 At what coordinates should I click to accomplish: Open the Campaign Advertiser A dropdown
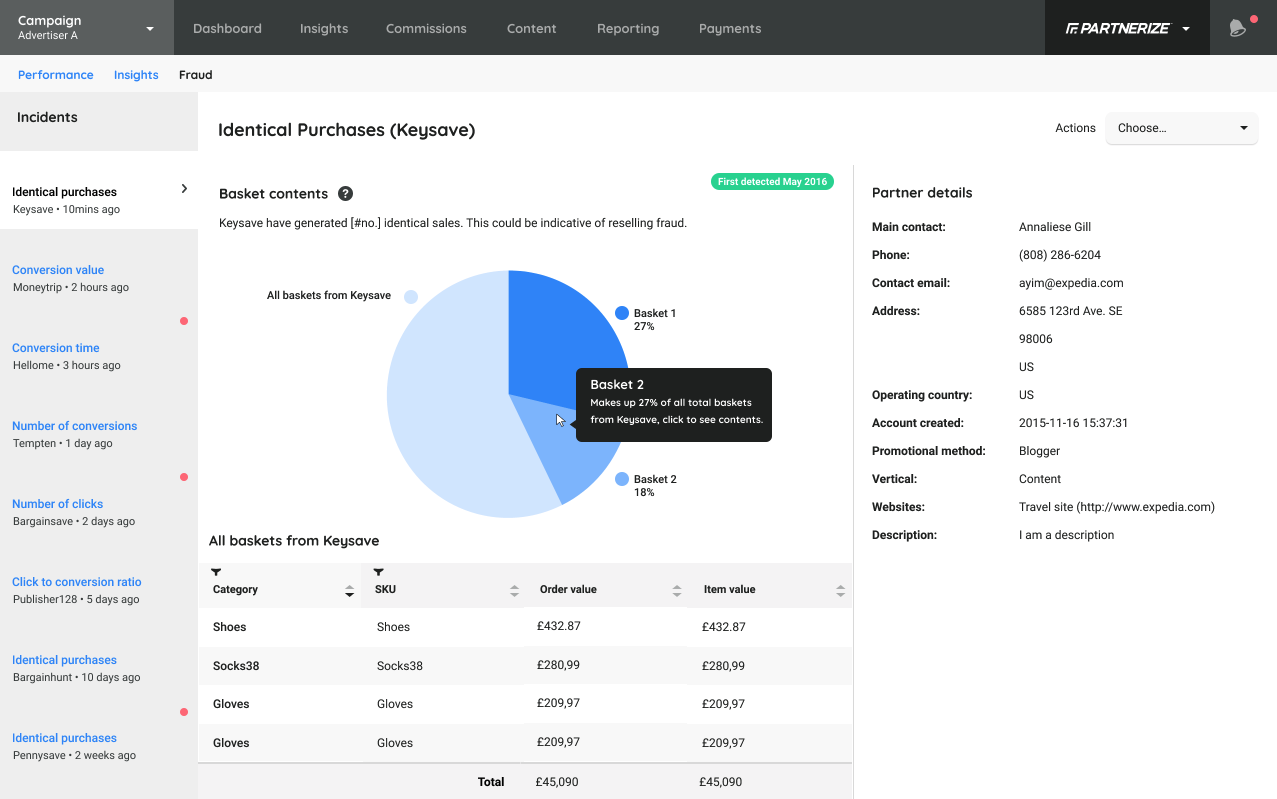(86, 28)
